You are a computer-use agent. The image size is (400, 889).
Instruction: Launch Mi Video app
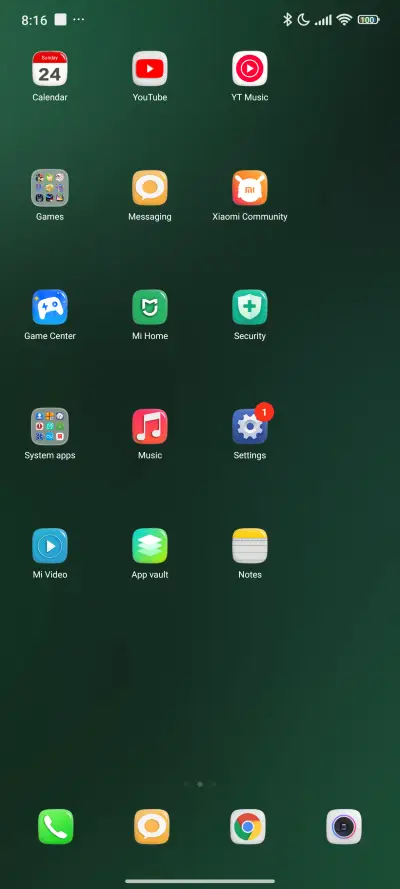[50, 546]
